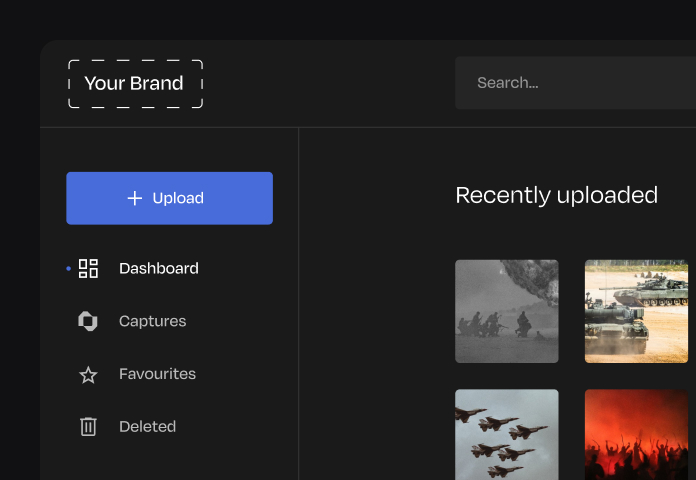The image size is (696, 480).
Task: Open the fighter jets formation thumbnail
Action: click(507, 435)
